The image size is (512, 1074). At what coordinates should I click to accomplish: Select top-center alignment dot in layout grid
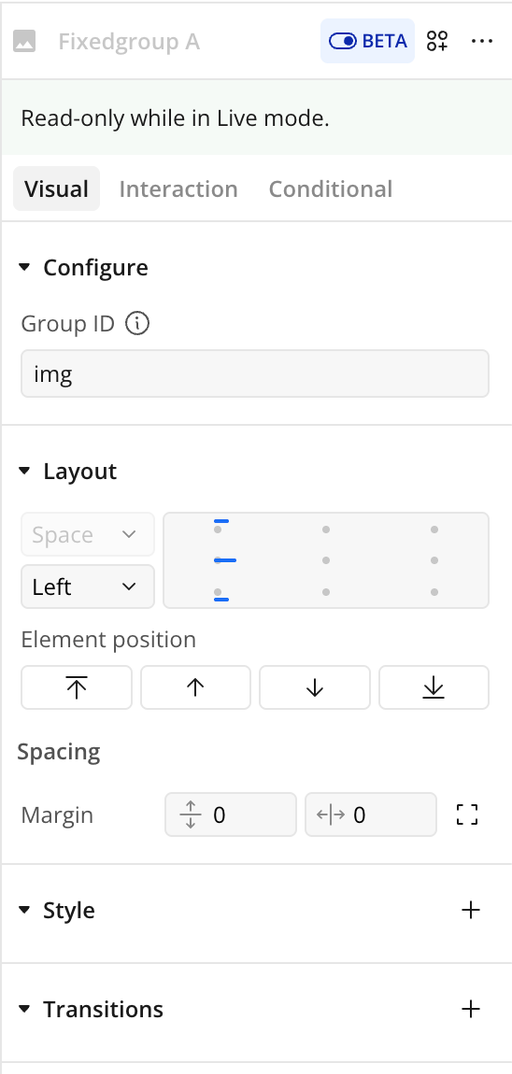[326, 529]
